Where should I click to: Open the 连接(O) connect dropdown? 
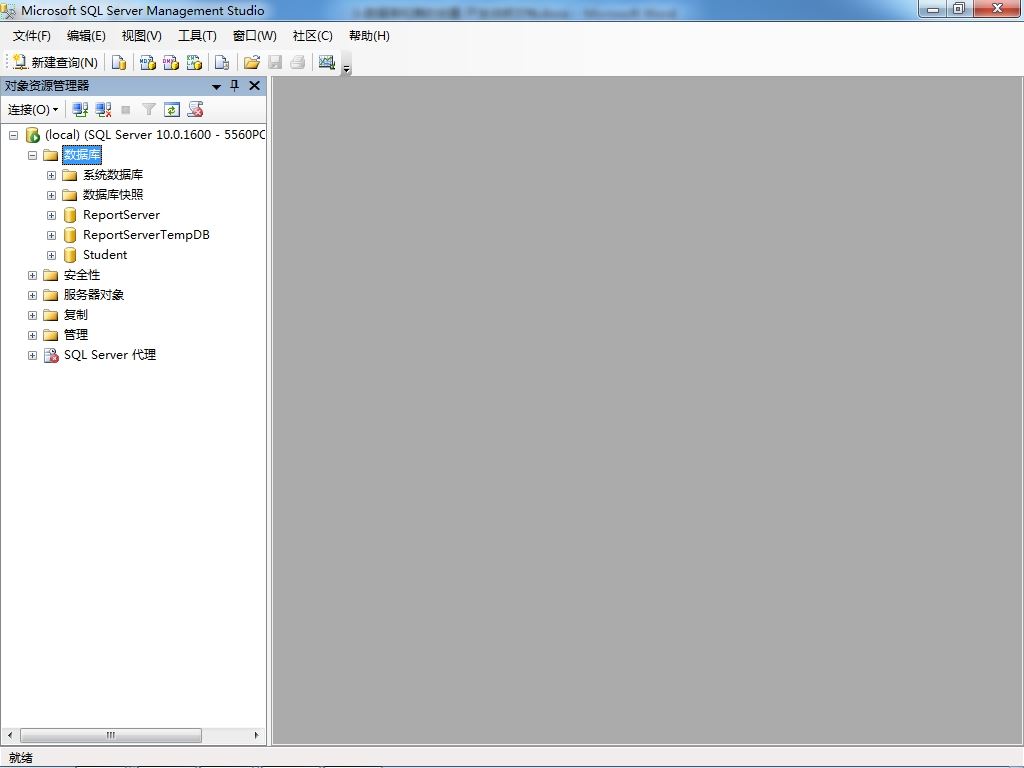point(33,110)
